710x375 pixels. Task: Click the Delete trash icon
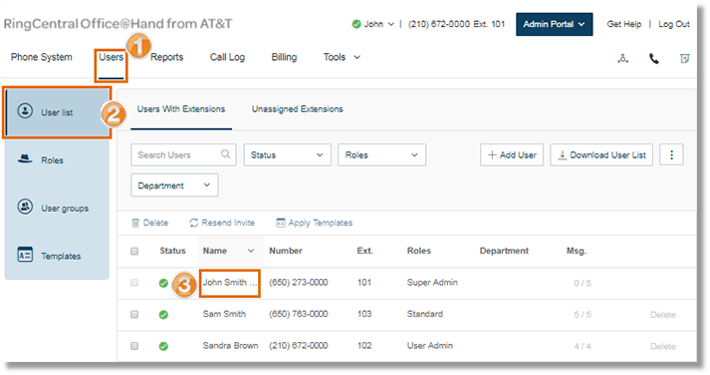pos(135,223)
